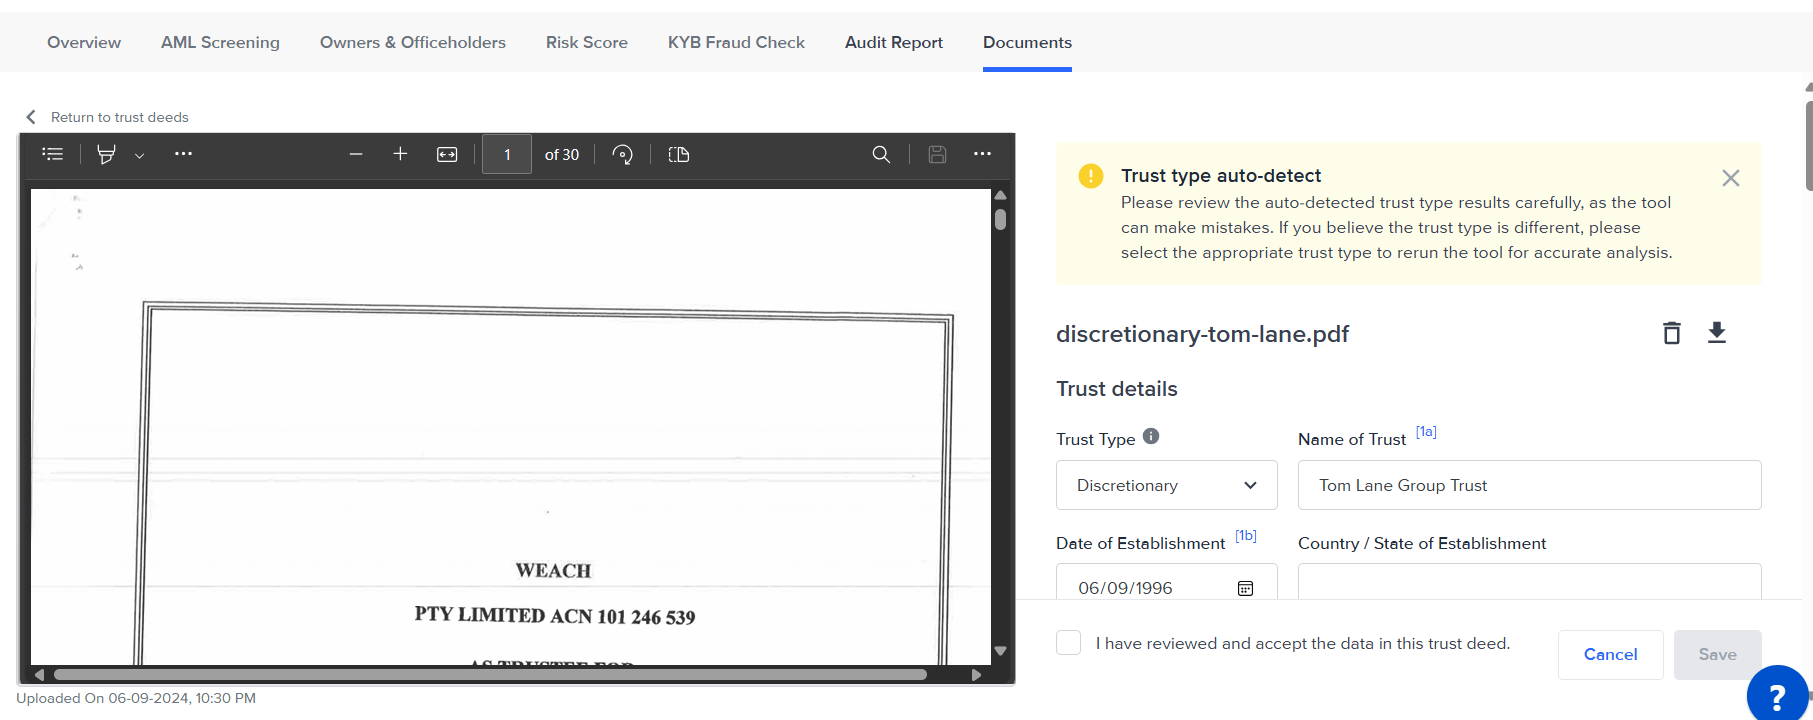Expand the Trust Type dropdown
Image resolution: width=1813 pixels, height=720 pixels.
(x=1166, y=485)
